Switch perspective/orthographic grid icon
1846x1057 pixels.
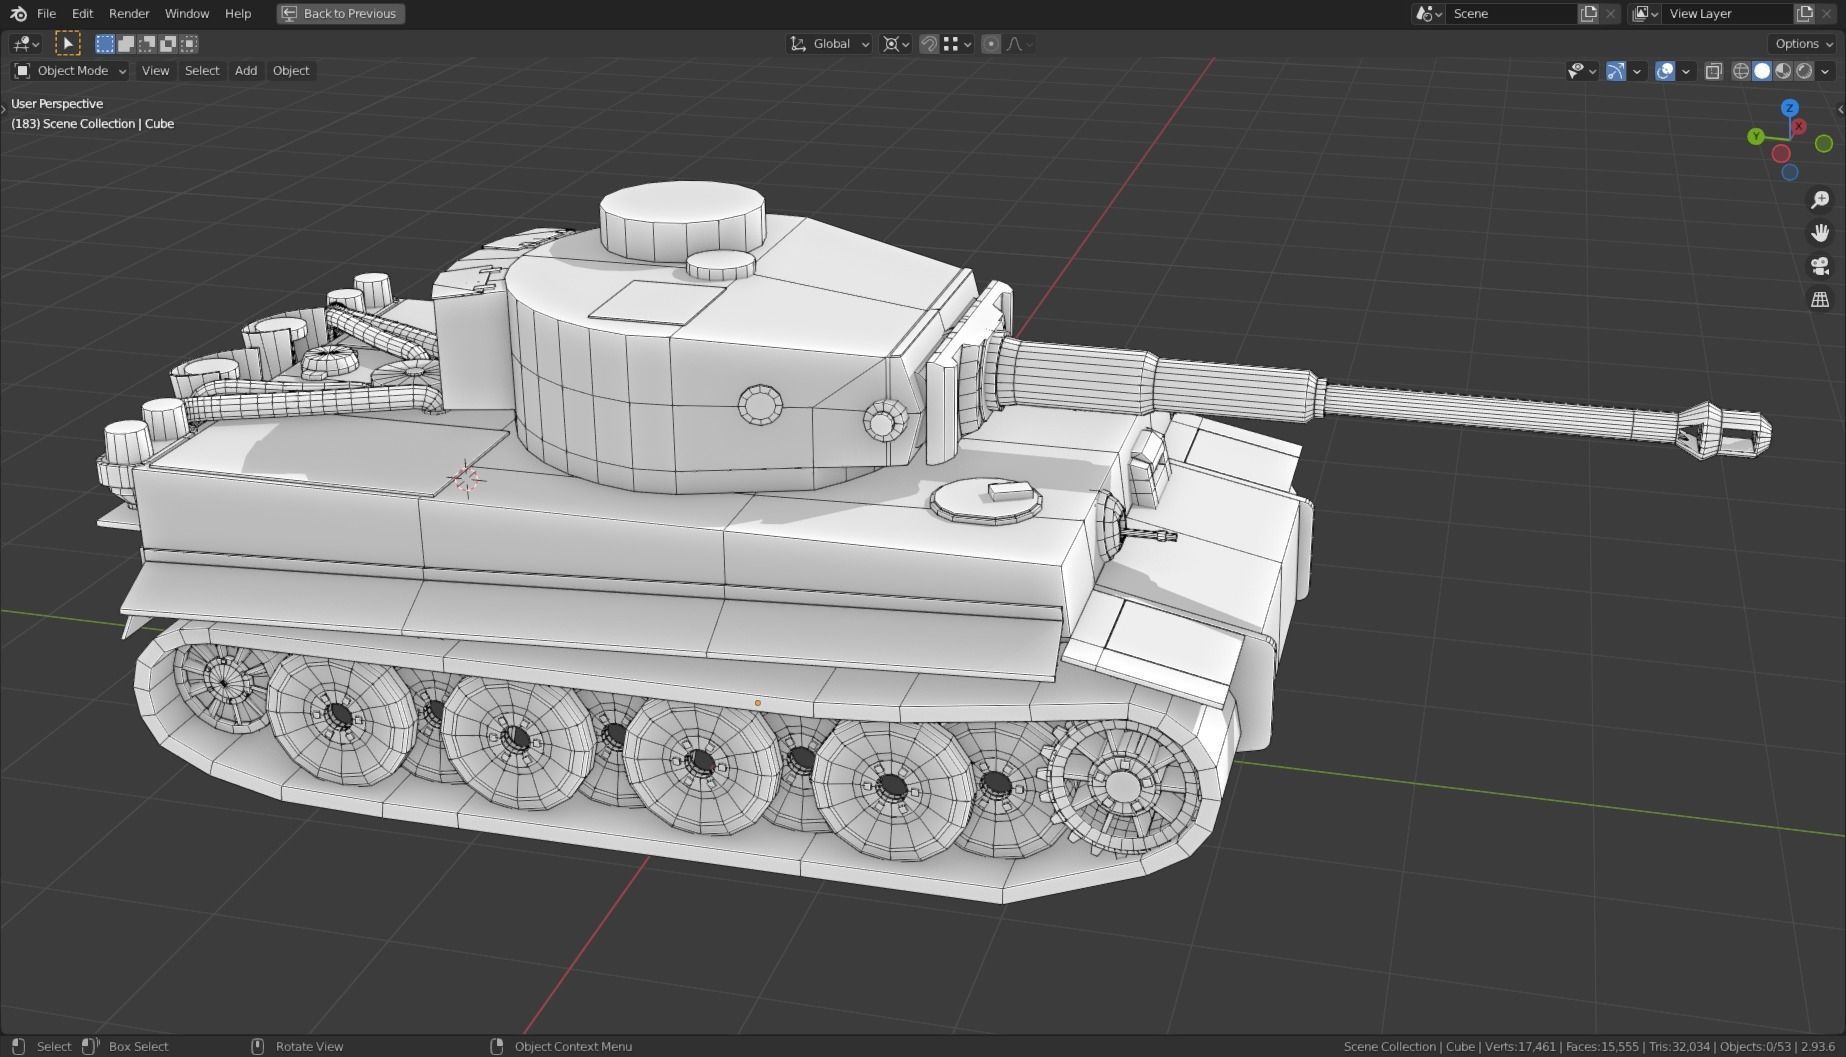point(1820,299)
